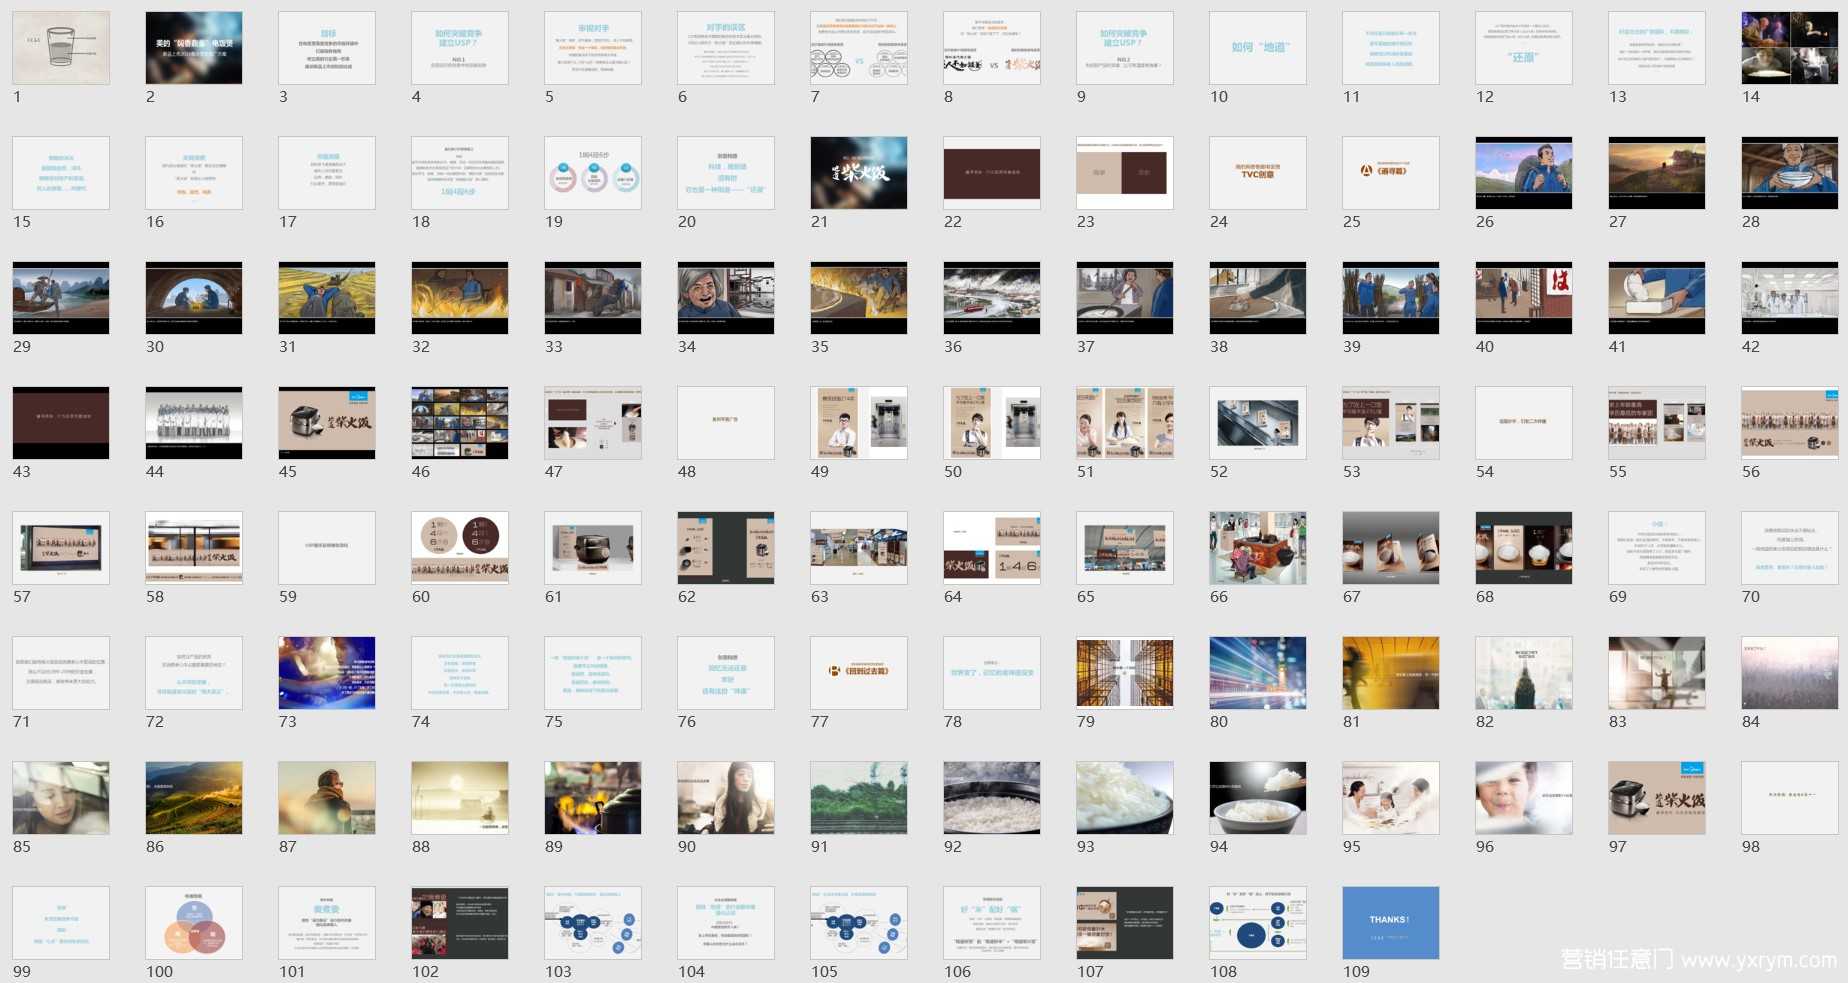
Task: Click slide 30 tunnel scene thumbnail
Action: point(194,298)
